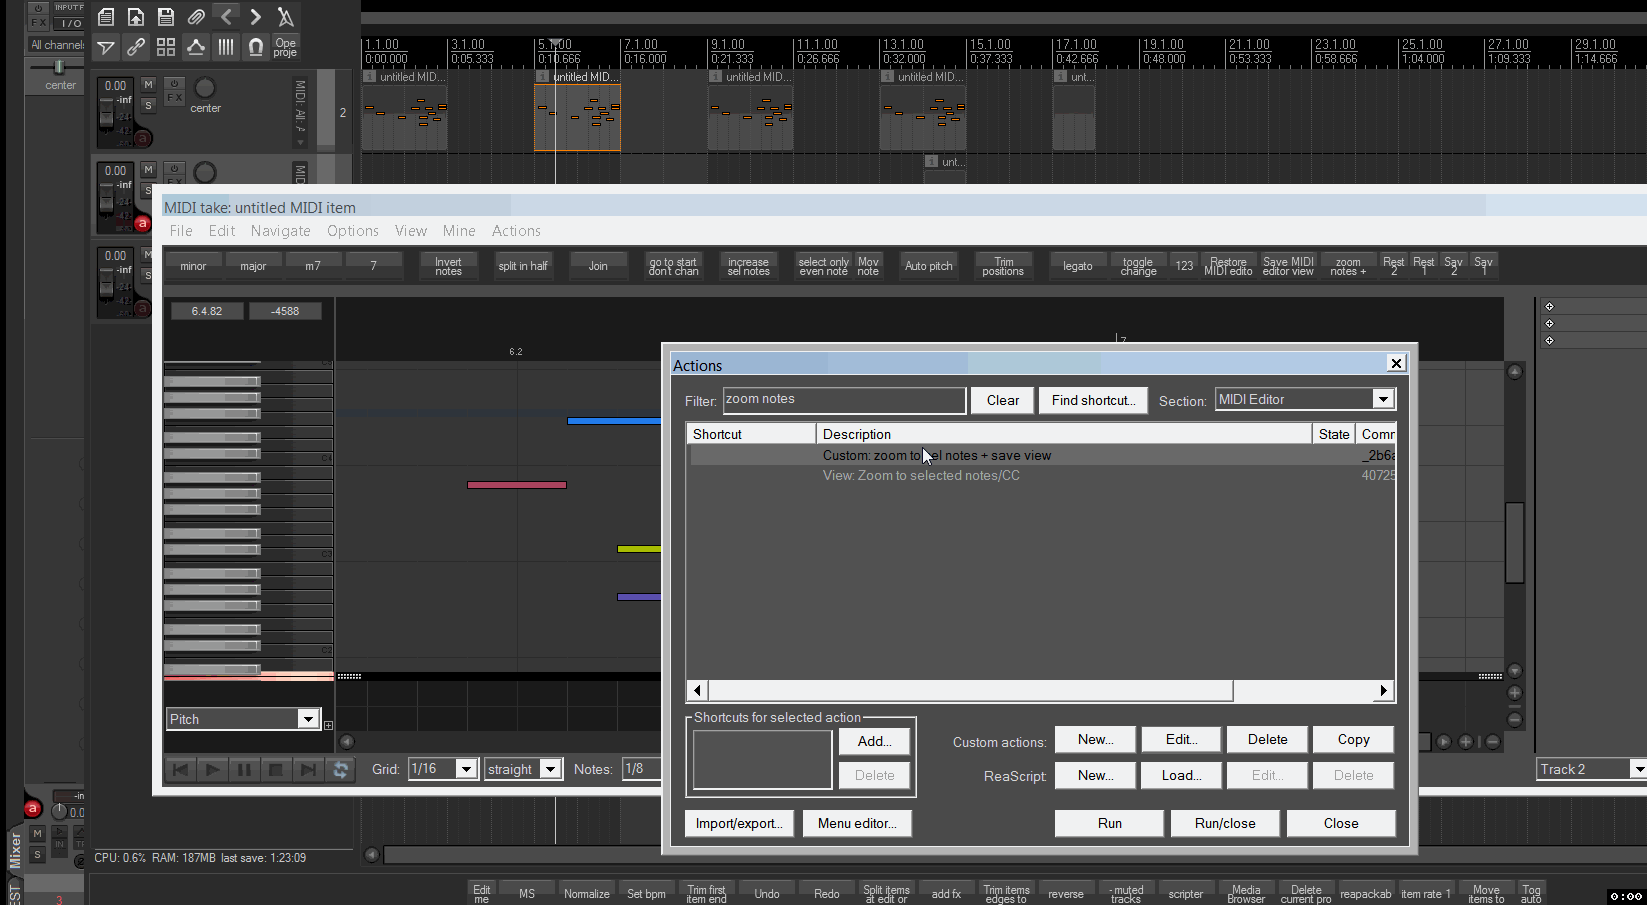Viewport: 1647px width, 905px height.
Task: Click vertical zoom-in plus in MIDI editor
Action: tap(1515, 693)
